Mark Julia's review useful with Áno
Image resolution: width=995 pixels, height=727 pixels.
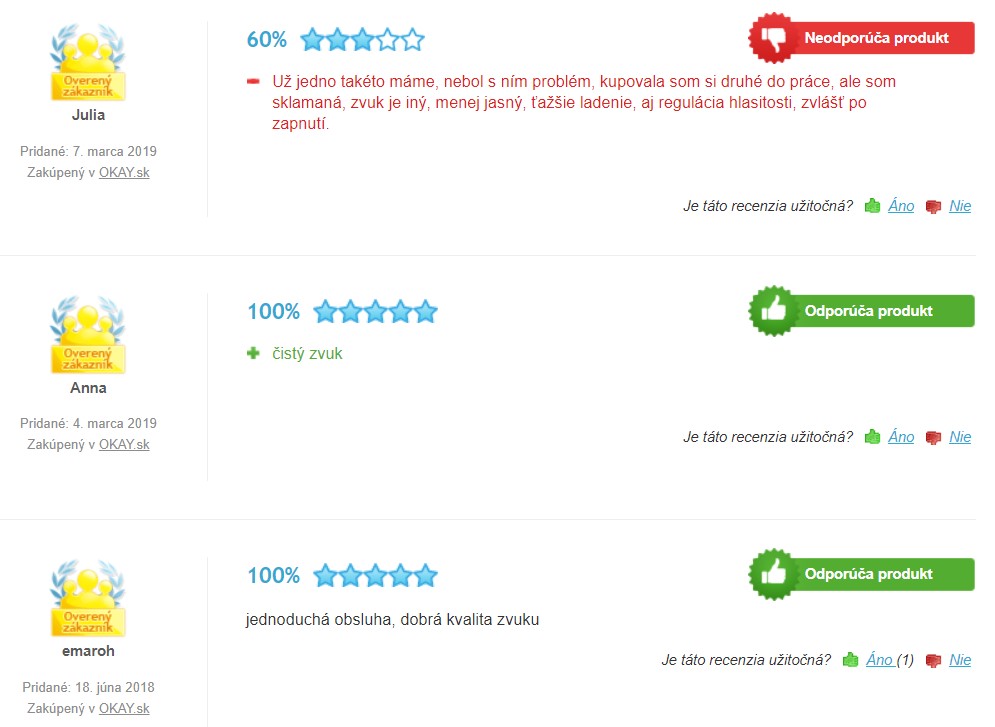901,206
